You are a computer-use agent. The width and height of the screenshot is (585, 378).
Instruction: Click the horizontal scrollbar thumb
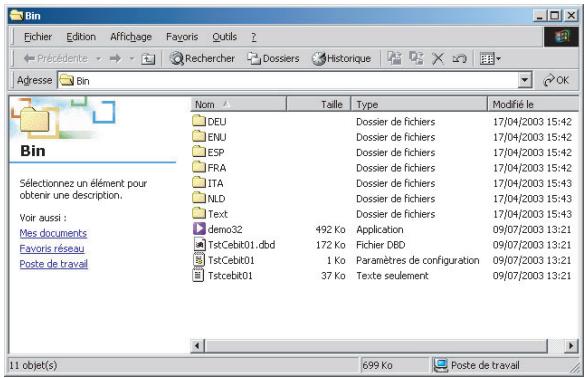coord(376,346)
